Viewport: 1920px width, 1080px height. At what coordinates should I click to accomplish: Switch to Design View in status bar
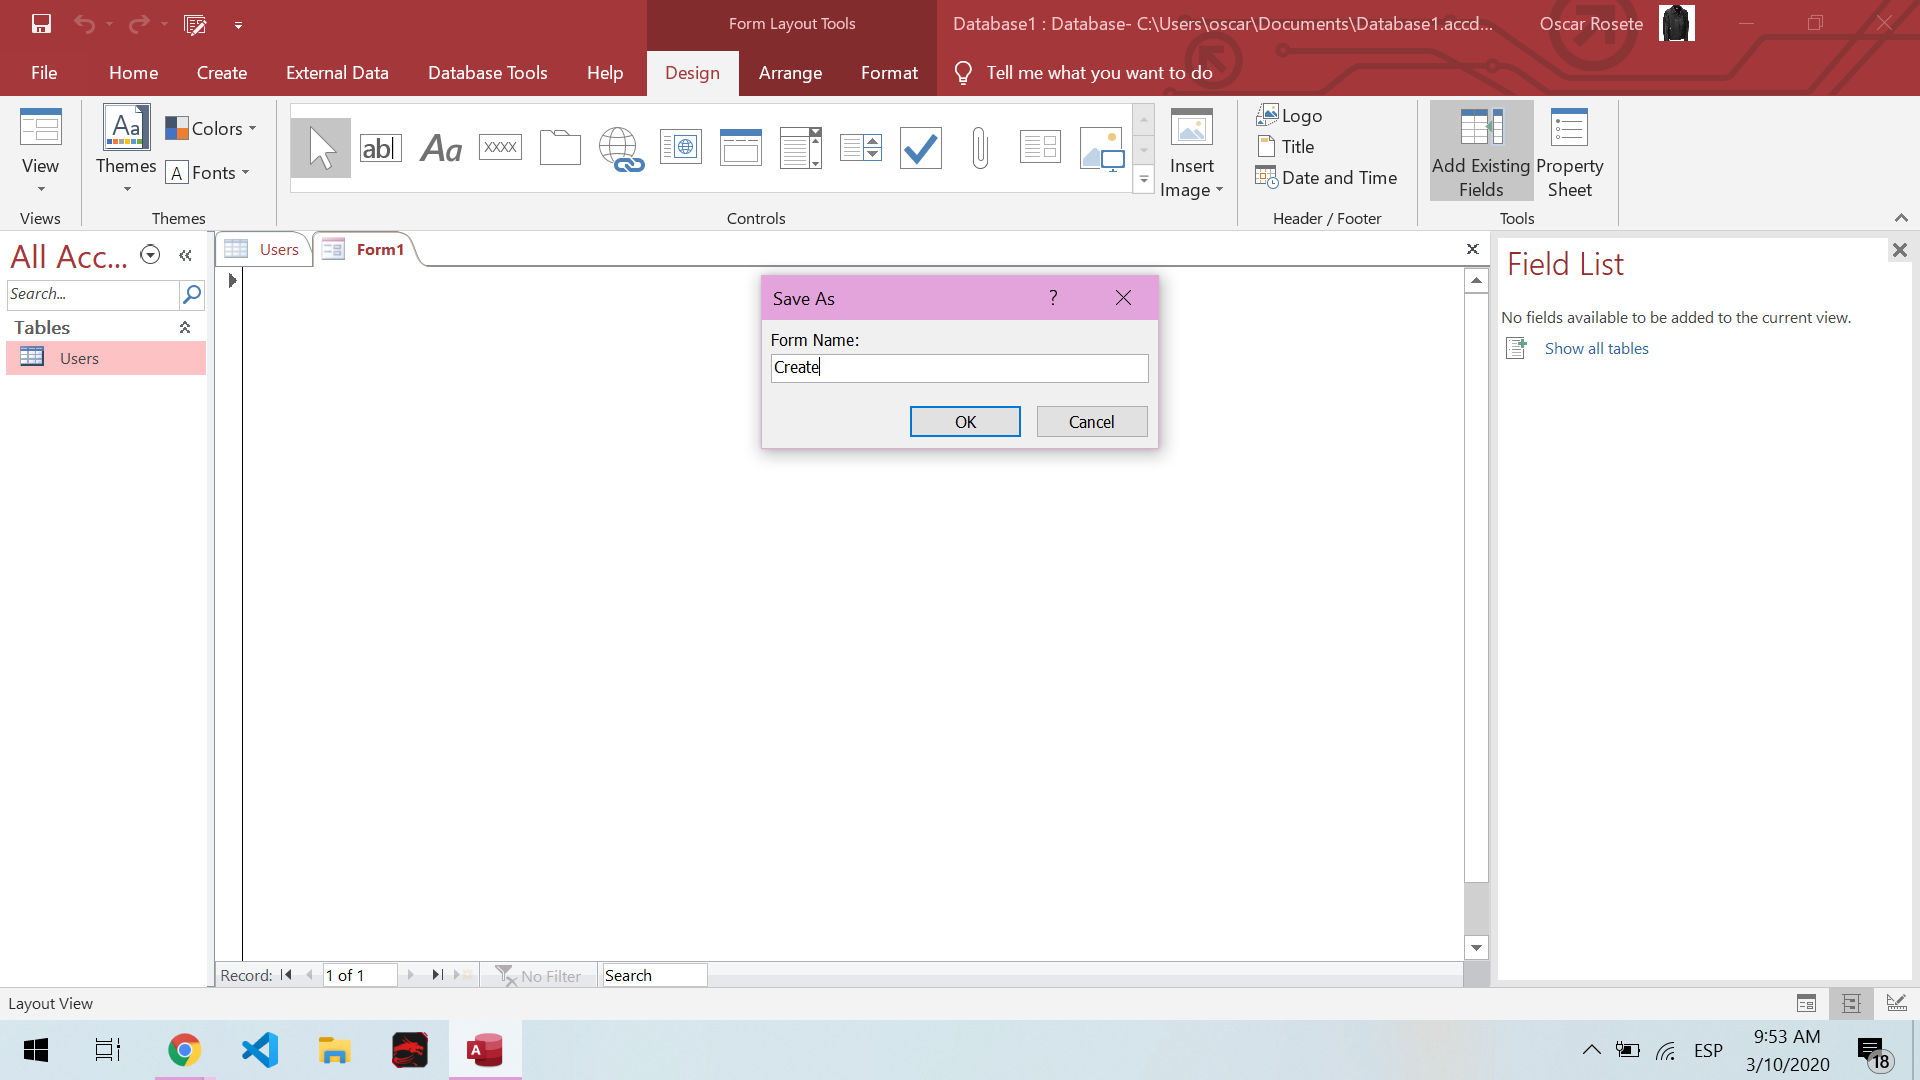point(1896,1003)
